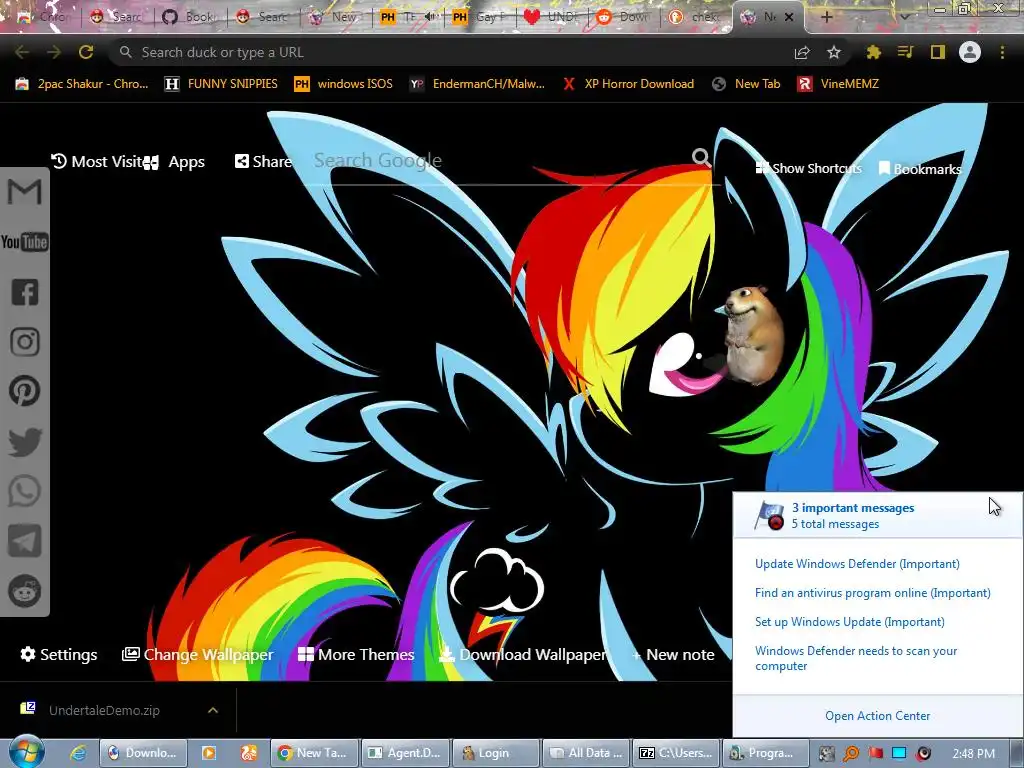Switch to the chek tab
Viewport: 1024px width, 768px height.
(x=696, y=17)
